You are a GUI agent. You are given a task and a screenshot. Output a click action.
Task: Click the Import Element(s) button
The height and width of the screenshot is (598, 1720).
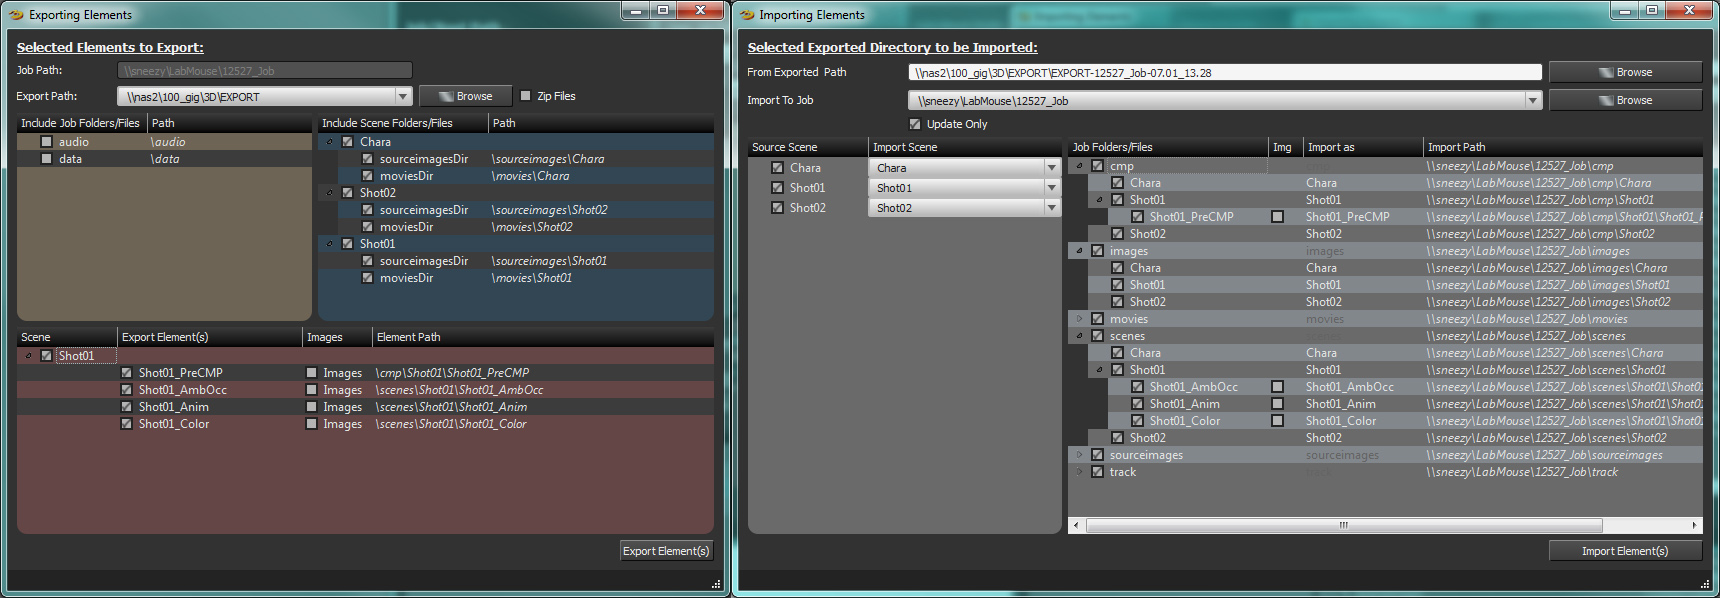(x=1624, y=551)
